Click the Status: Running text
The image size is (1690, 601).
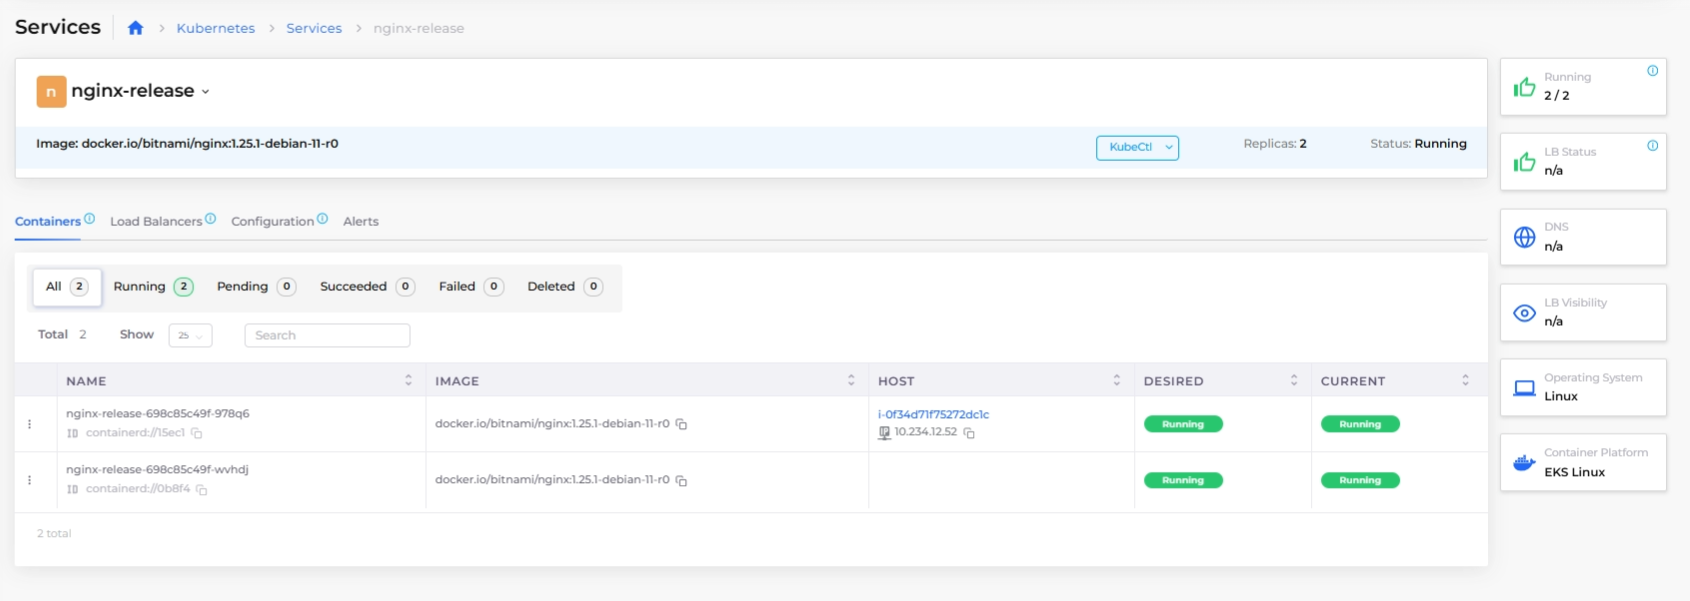coord(1418,144)
